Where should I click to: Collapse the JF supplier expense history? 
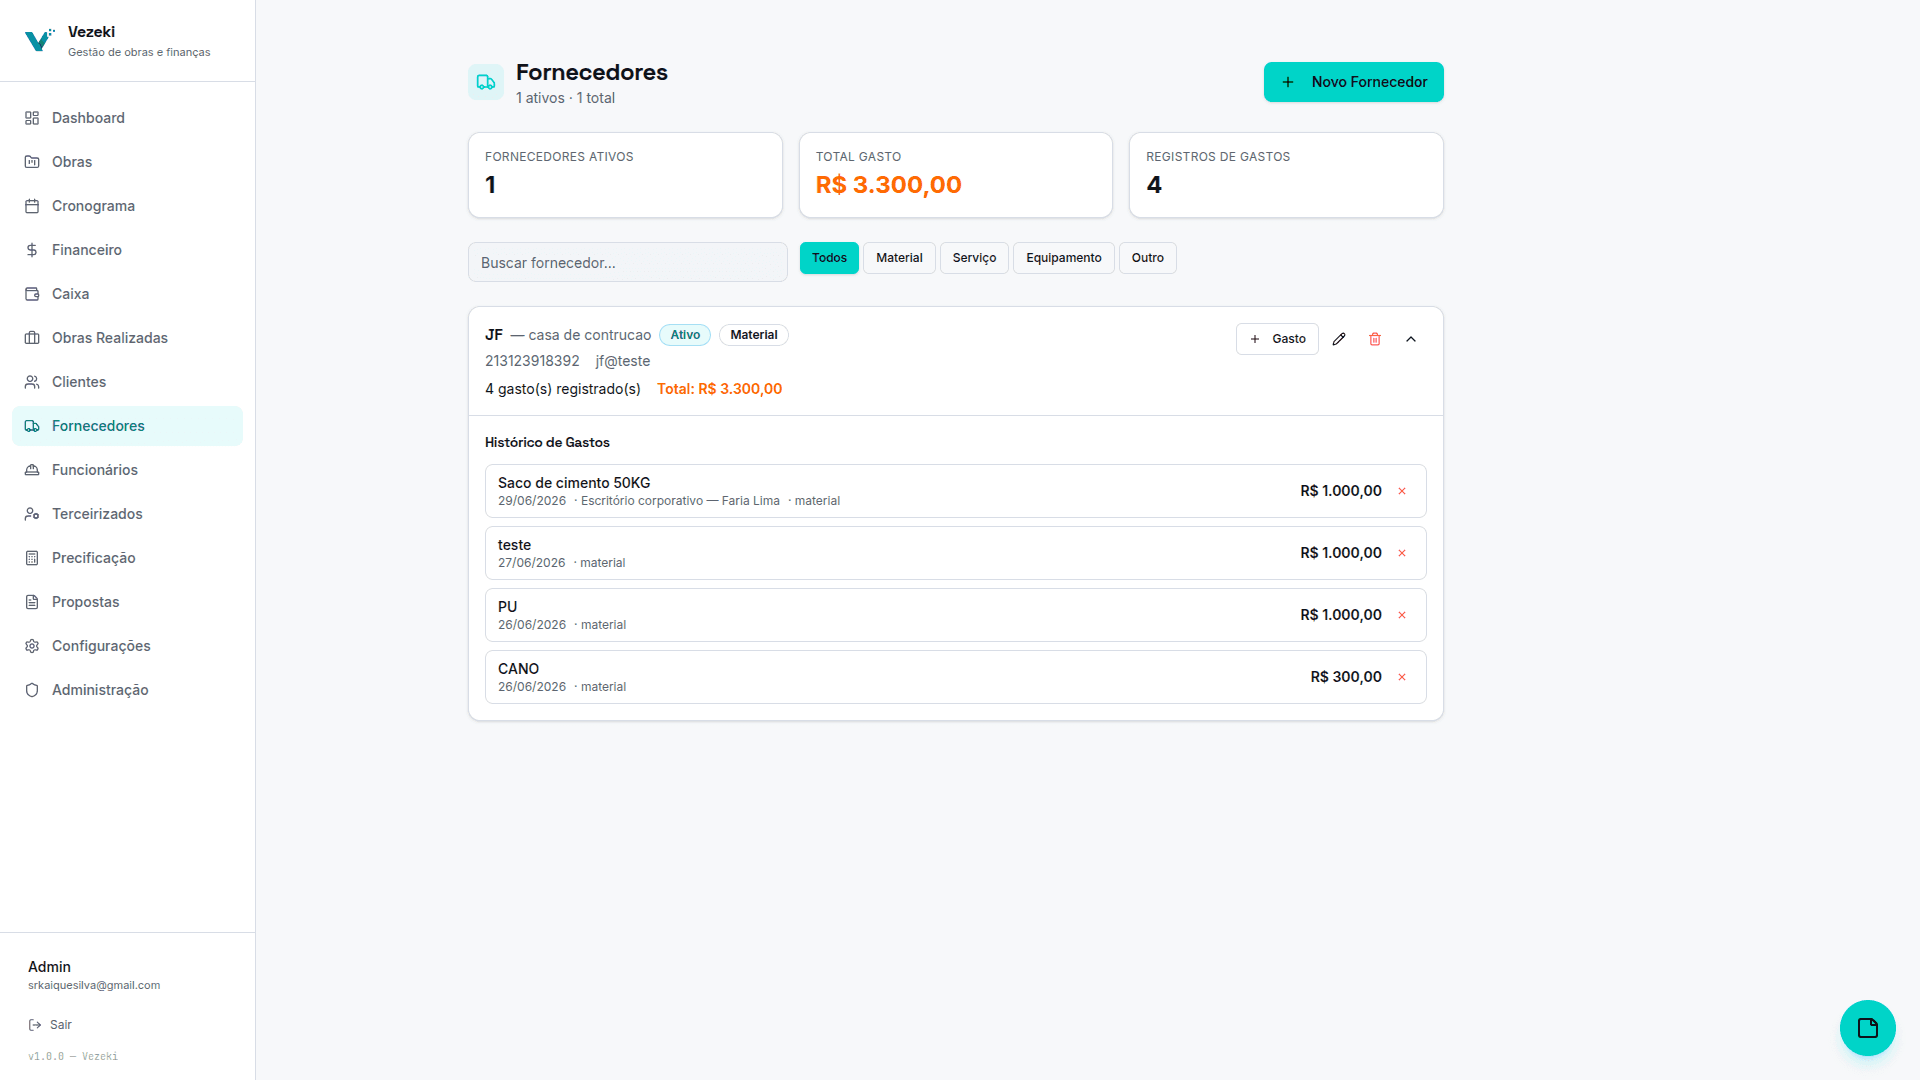point(1411,339)
